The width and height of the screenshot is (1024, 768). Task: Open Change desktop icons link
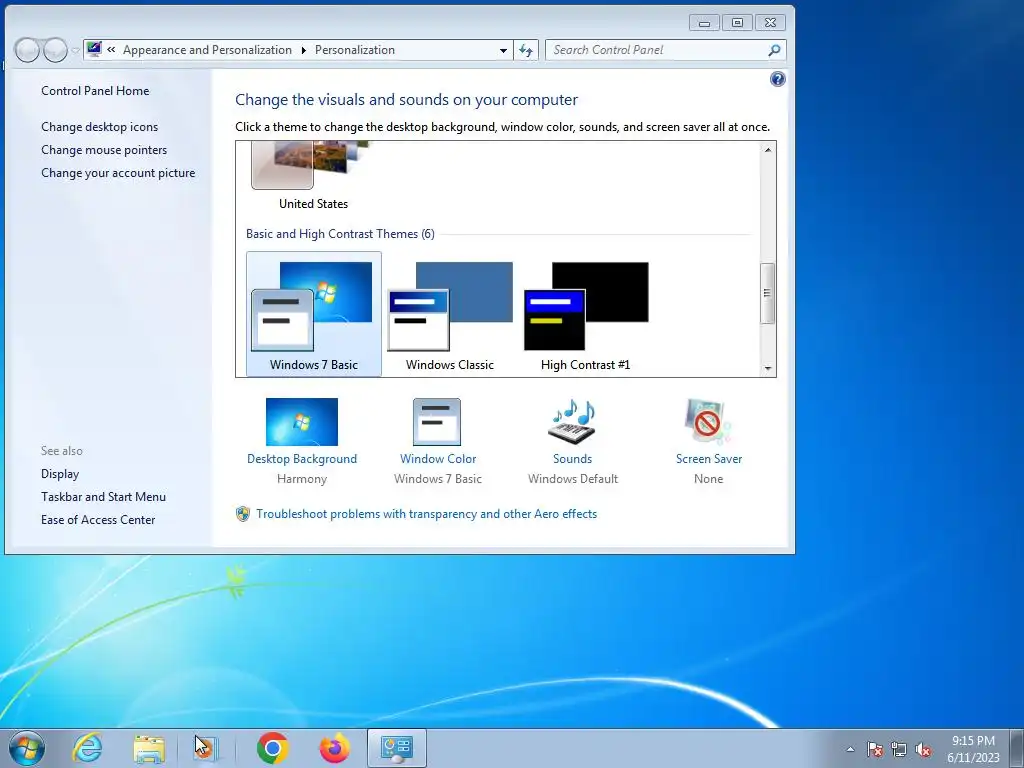pos(99,127)
